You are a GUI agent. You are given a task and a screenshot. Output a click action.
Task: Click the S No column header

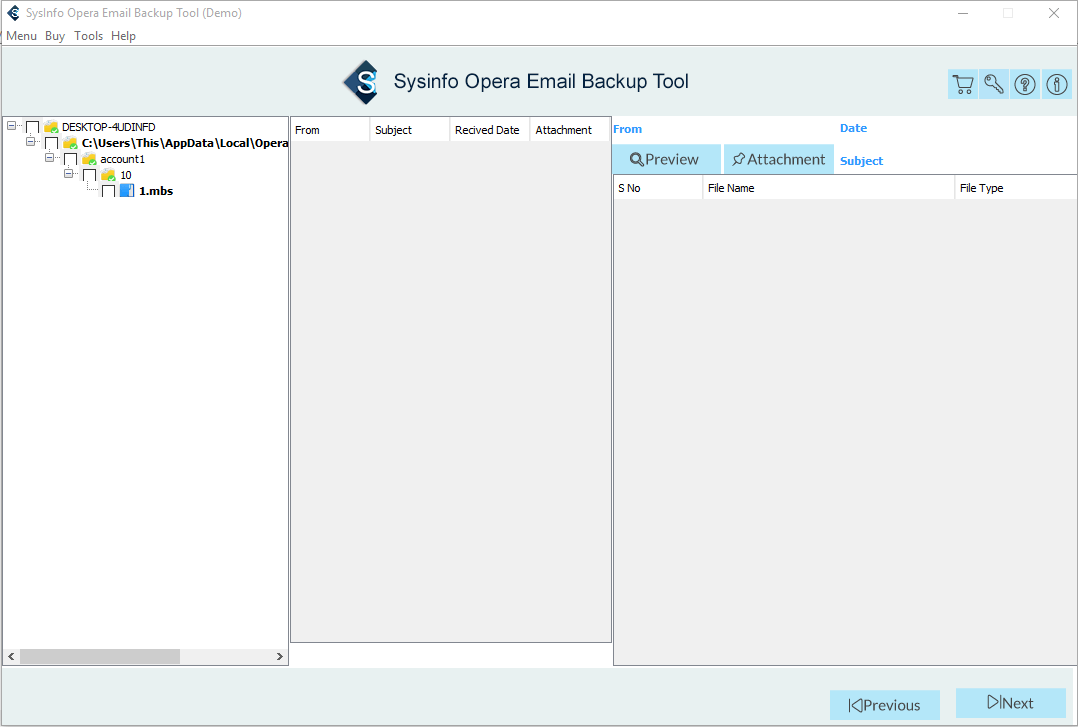coord(658,188)
